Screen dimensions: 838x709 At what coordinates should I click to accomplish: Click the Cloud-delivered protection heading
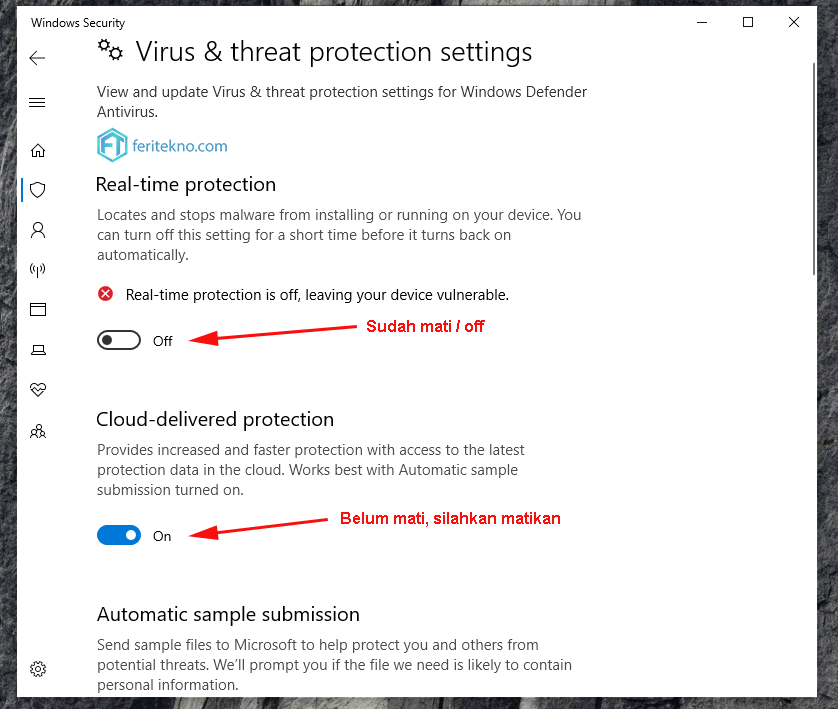pos(215,419)
